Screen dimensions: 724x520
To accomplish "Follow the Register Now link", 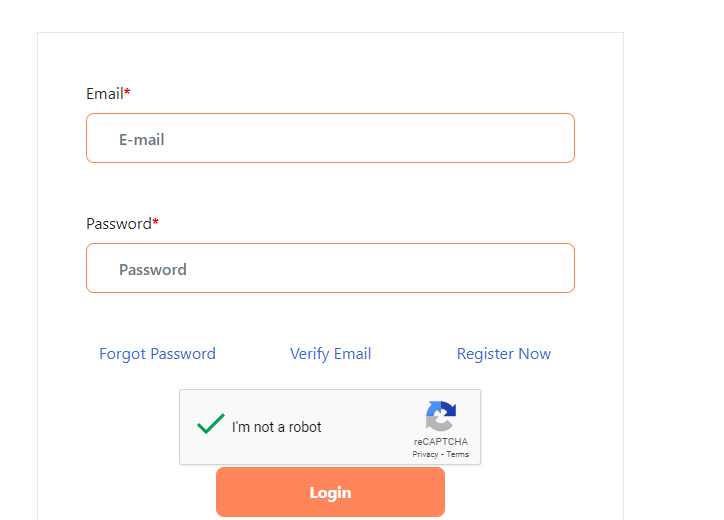I will pos(504,354).
